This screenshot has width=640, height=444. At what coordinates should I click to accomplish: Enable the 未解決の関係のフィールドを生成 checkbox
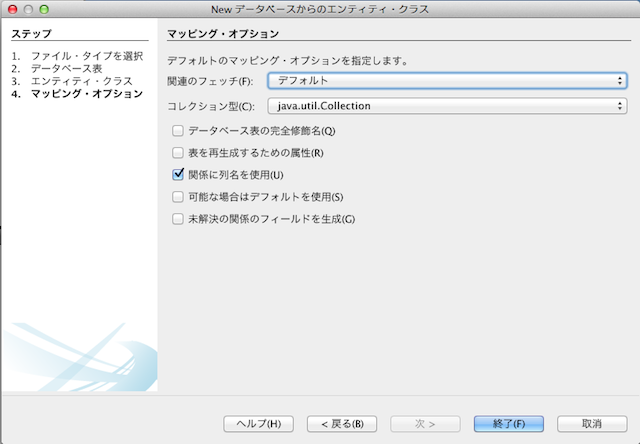(179, 219)
